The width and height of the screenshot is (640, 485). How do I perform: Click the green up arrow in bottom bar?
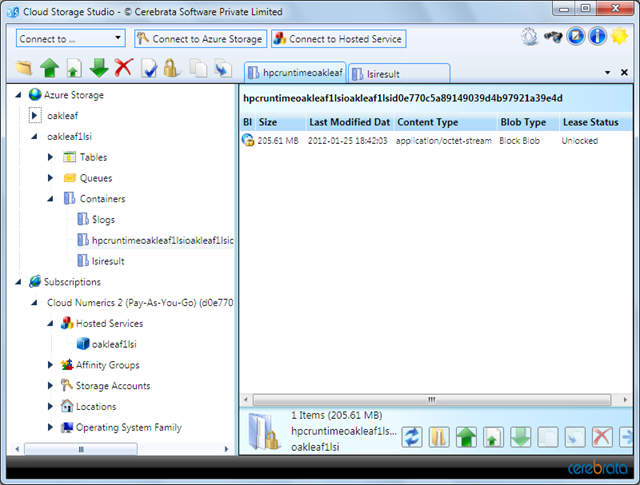coord(466,437)
